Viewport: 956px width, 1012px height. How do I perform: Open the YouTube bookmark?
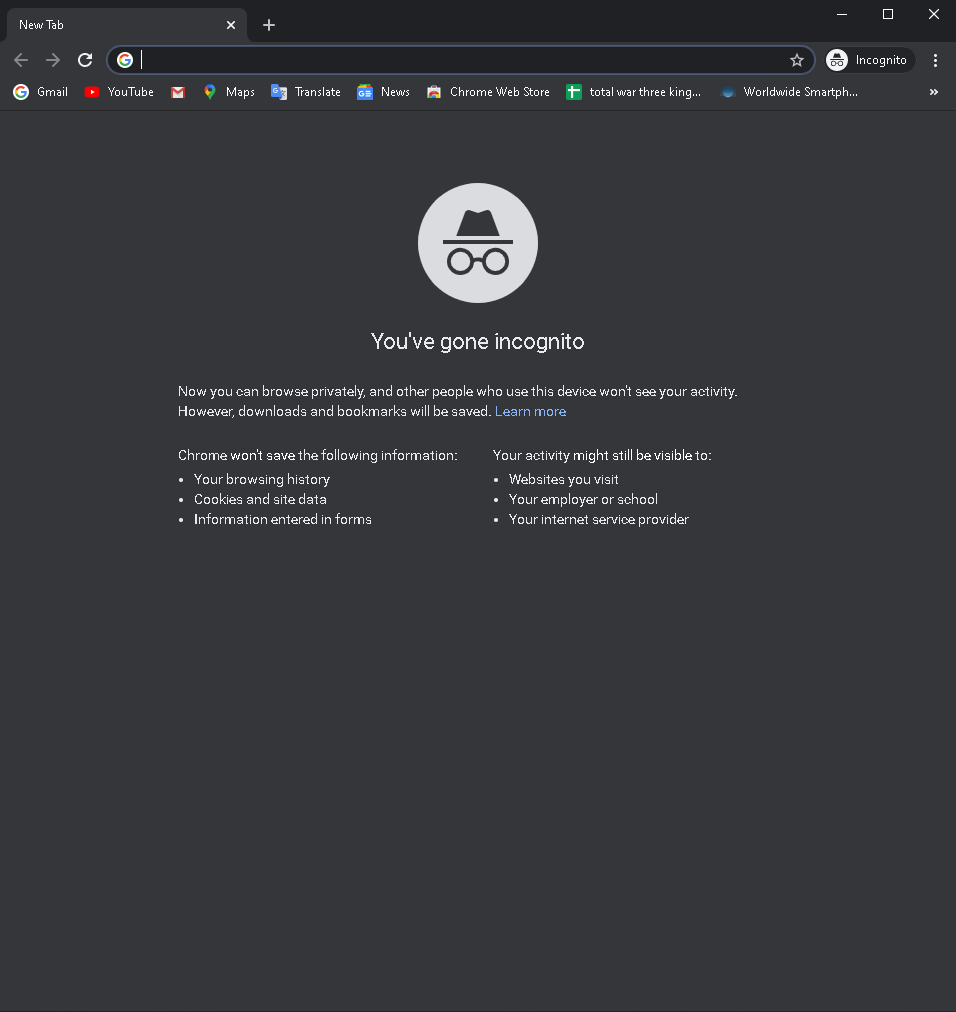coord(119,92)
